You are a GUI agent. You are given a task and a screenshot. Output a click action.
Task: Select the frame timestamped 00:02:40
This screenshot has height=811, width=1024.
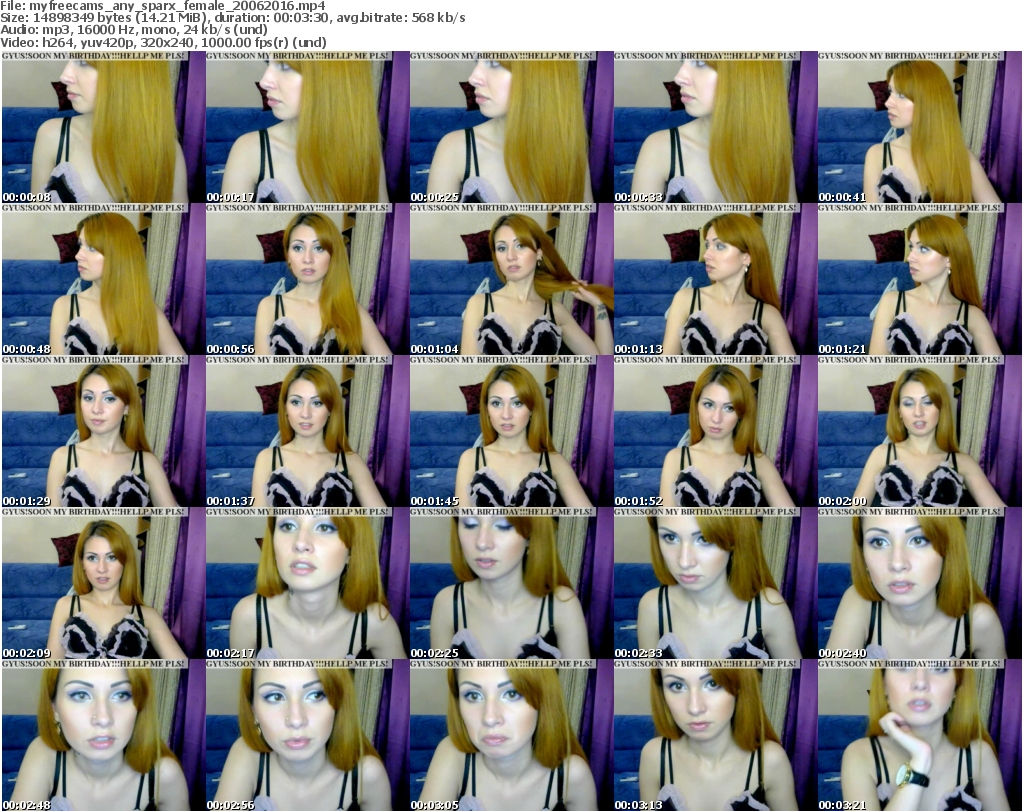coord(920,583)
